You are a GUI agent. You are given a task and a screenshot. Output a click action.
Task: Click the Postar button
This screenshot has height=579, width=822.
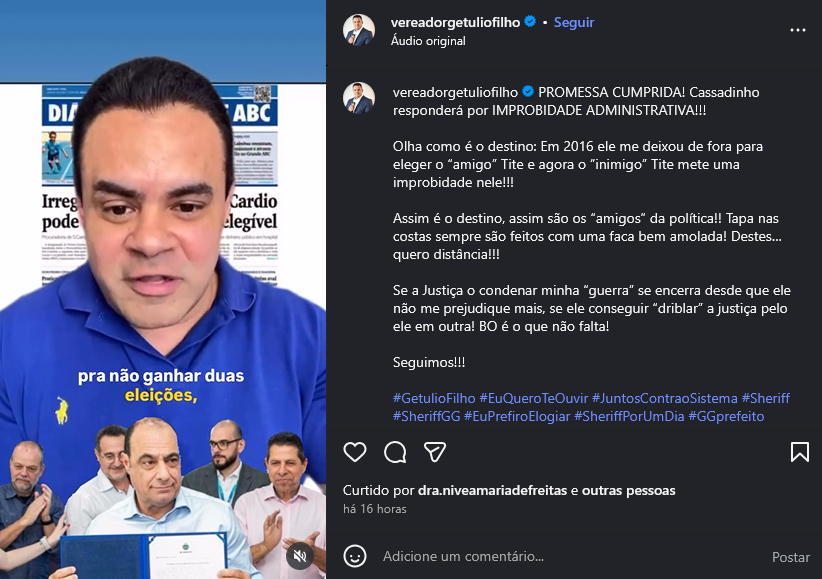(791, 556)
